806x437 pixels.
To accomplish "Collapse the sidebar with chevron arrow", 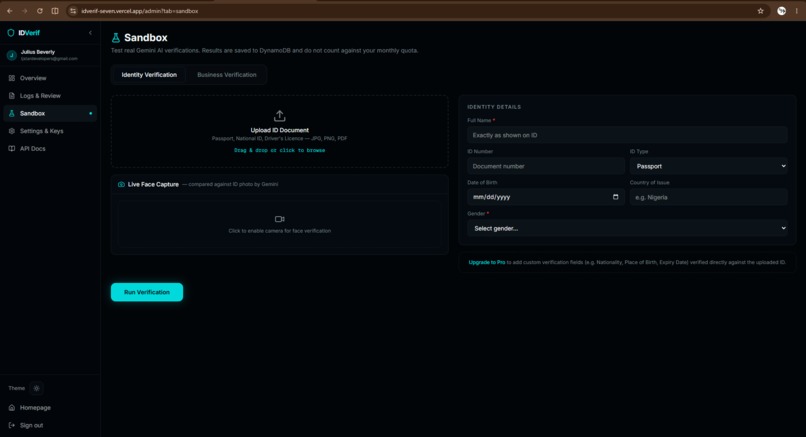I will 90,33.
